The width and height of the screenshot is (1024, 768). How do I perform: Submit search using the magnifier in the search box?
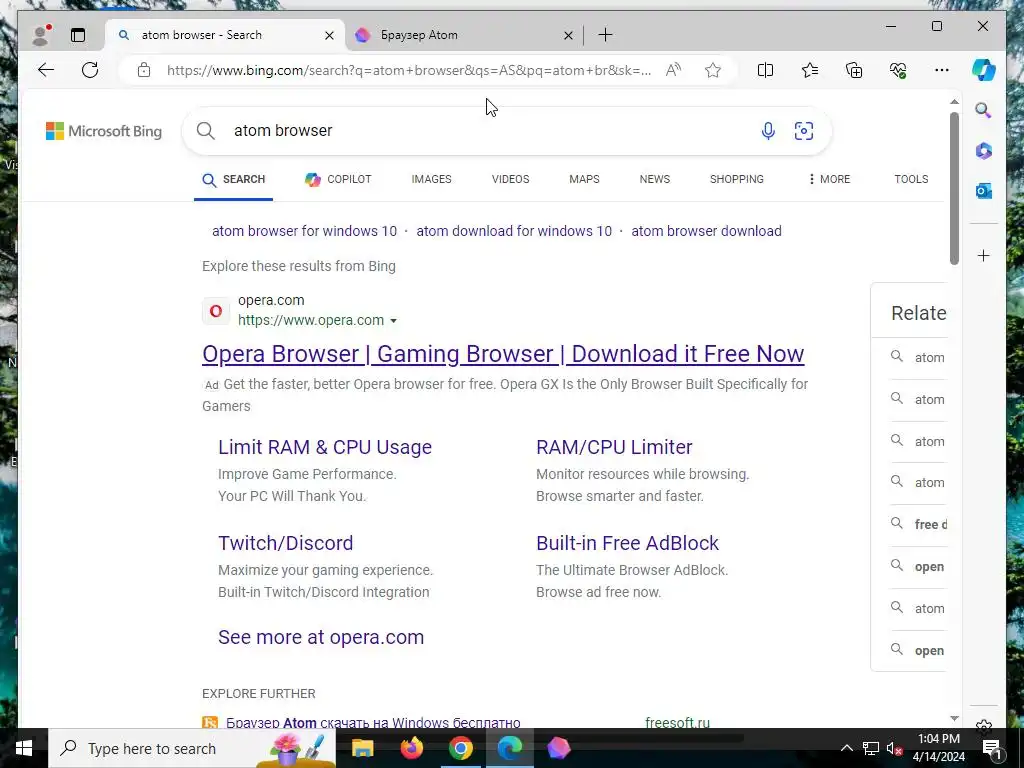click(206, 131)
